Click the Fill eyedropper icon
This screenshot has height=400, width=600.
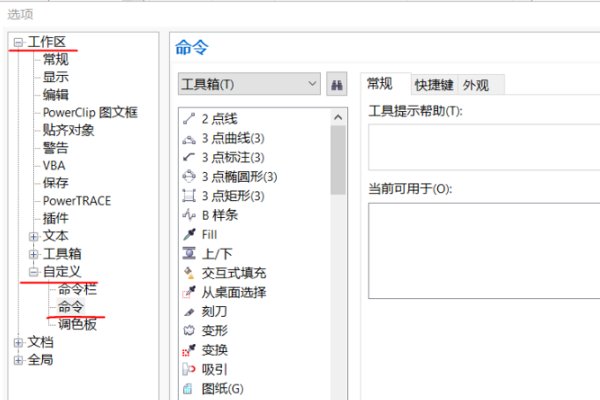[189, 234]
